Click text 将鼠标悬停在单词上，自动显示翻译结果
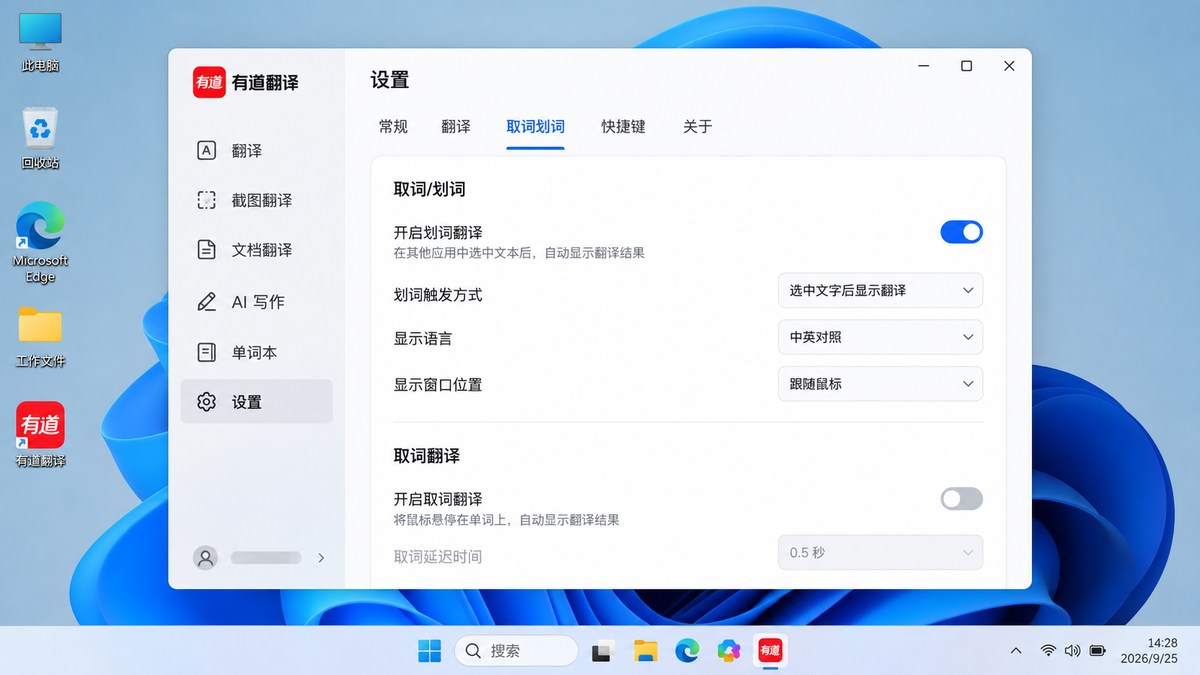The image size is (1200, 675). (506, 520)
